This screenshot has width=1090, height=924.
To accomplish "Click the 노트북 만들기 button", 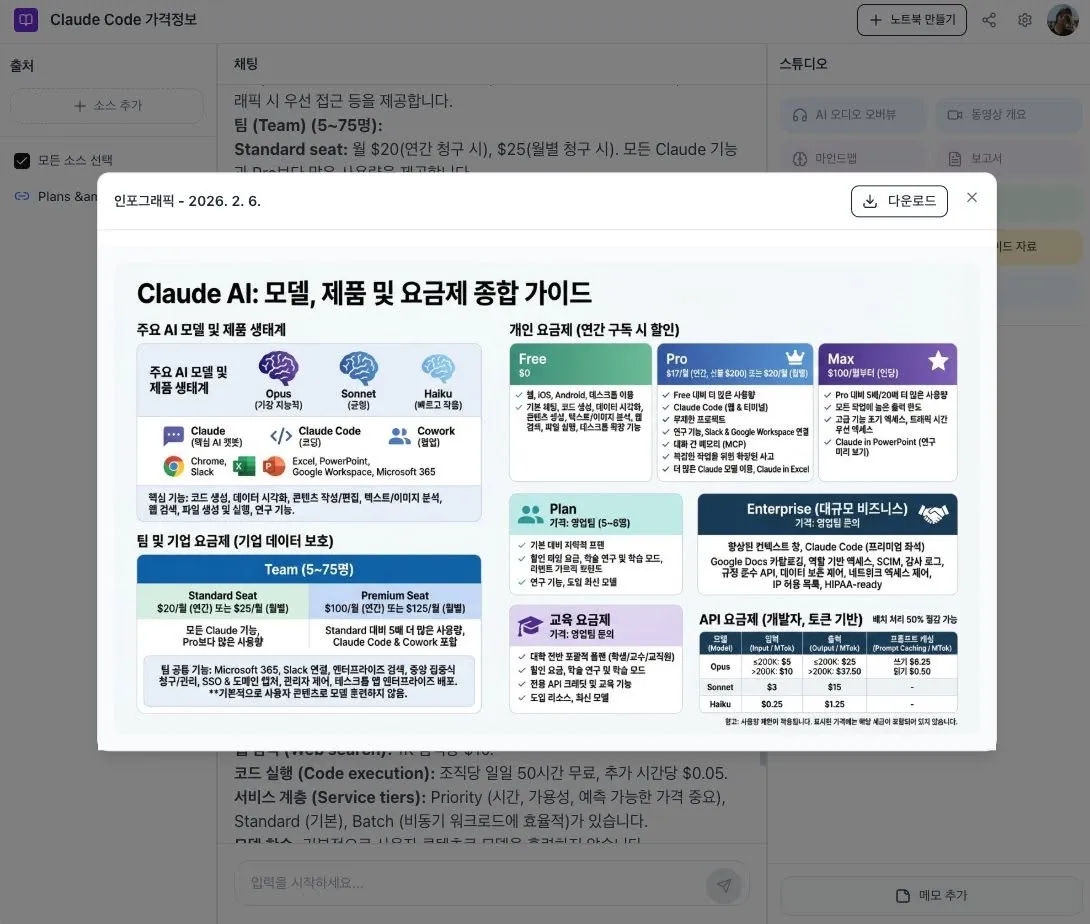I will point(911,19).
